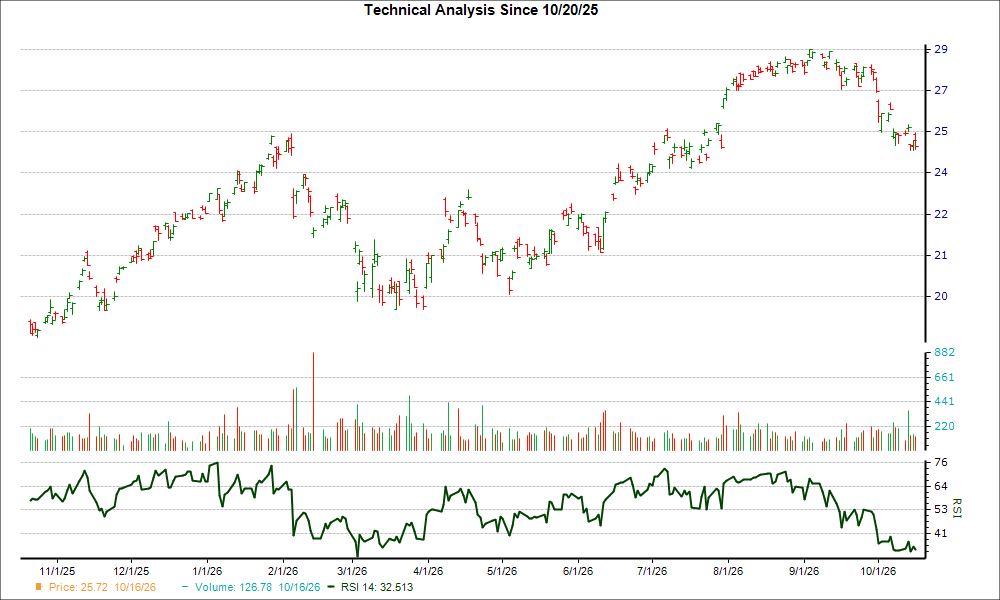The image size is (1000, 600).
Task: Click the volume axis label 220
Action: click(944, 426)
